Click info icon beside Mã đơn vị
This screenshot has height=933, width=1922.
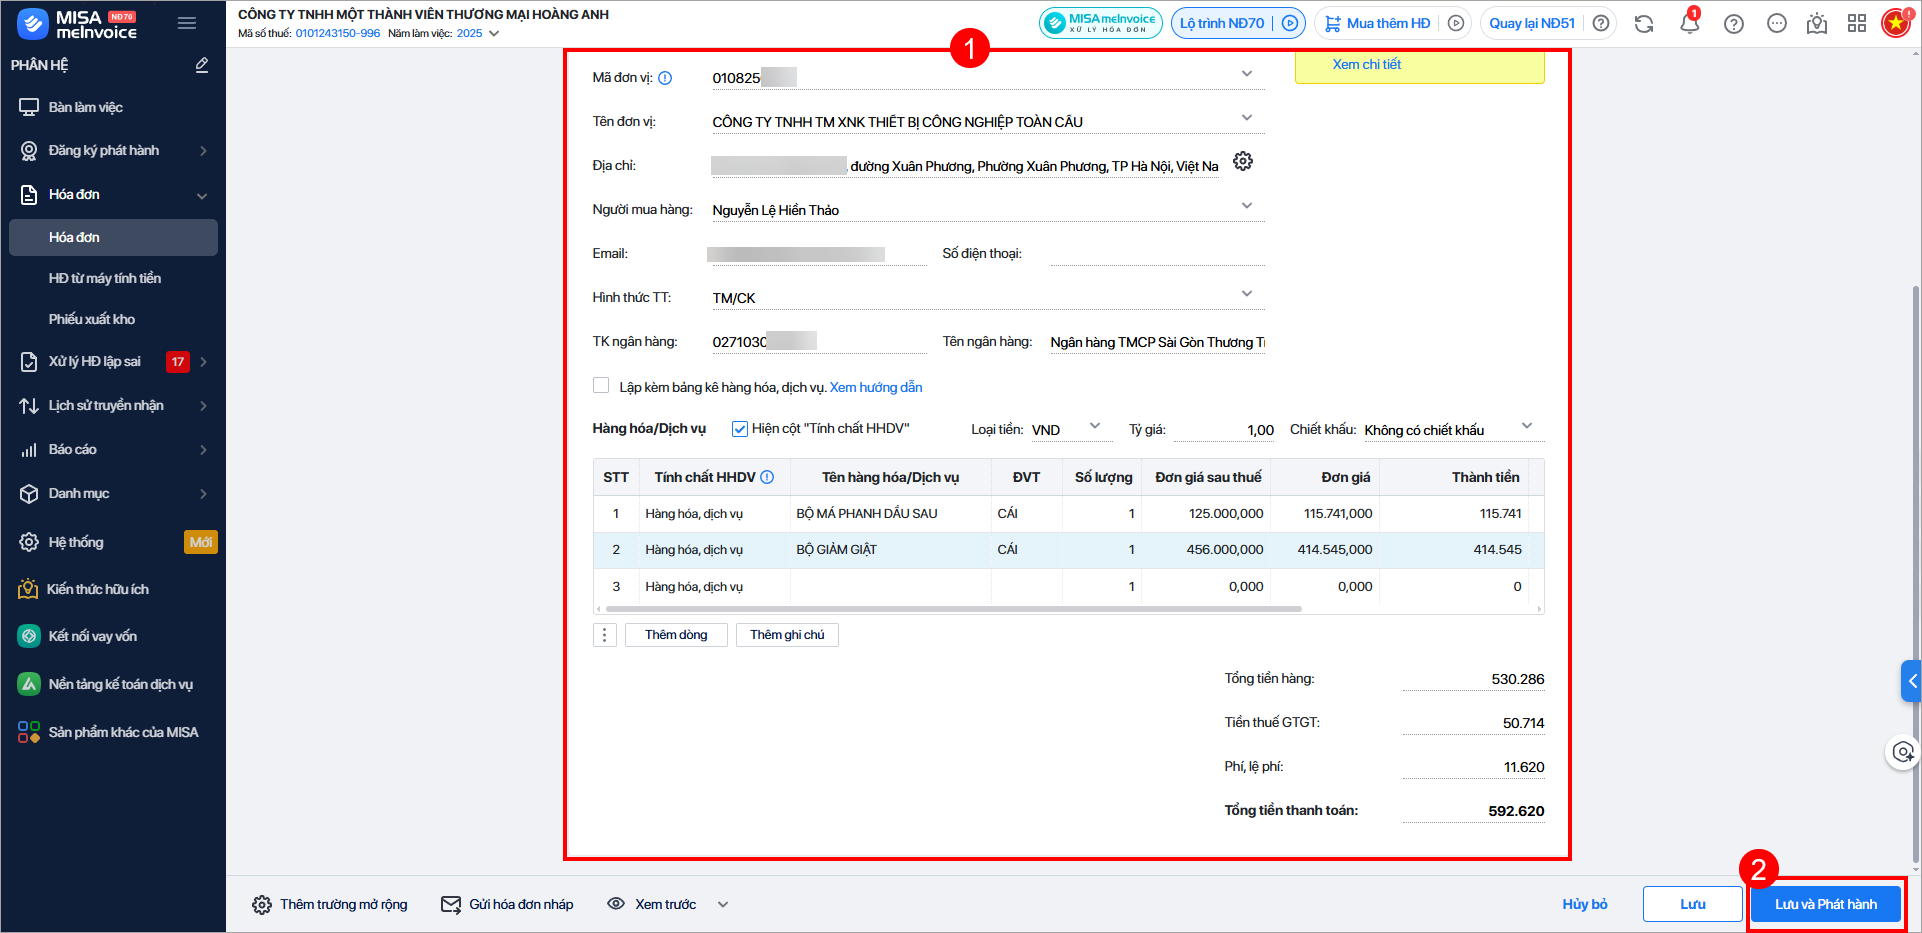click(665, 78)
